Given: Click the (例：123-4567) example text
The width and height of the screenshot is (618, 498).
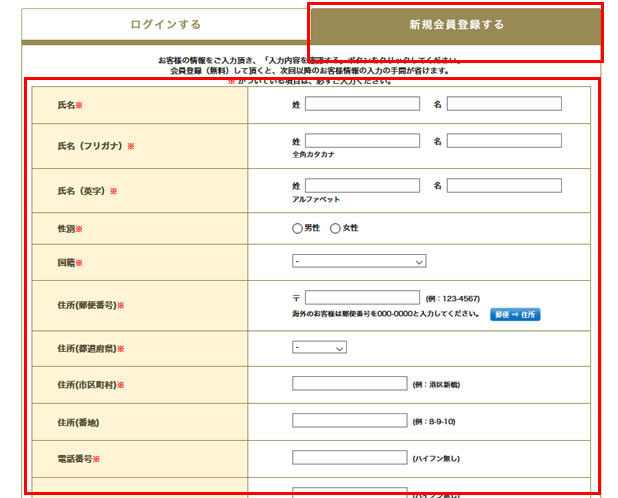Looking at the screenshot, I should point(453,299).
